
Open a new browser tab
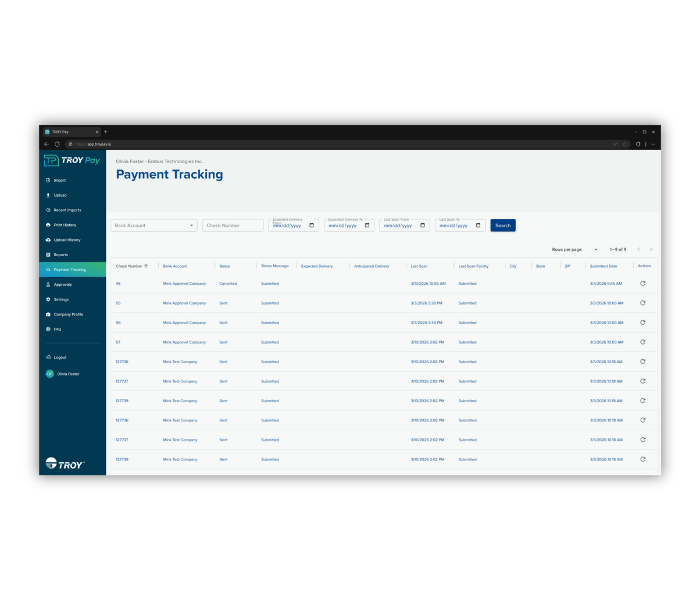point(105,132)
